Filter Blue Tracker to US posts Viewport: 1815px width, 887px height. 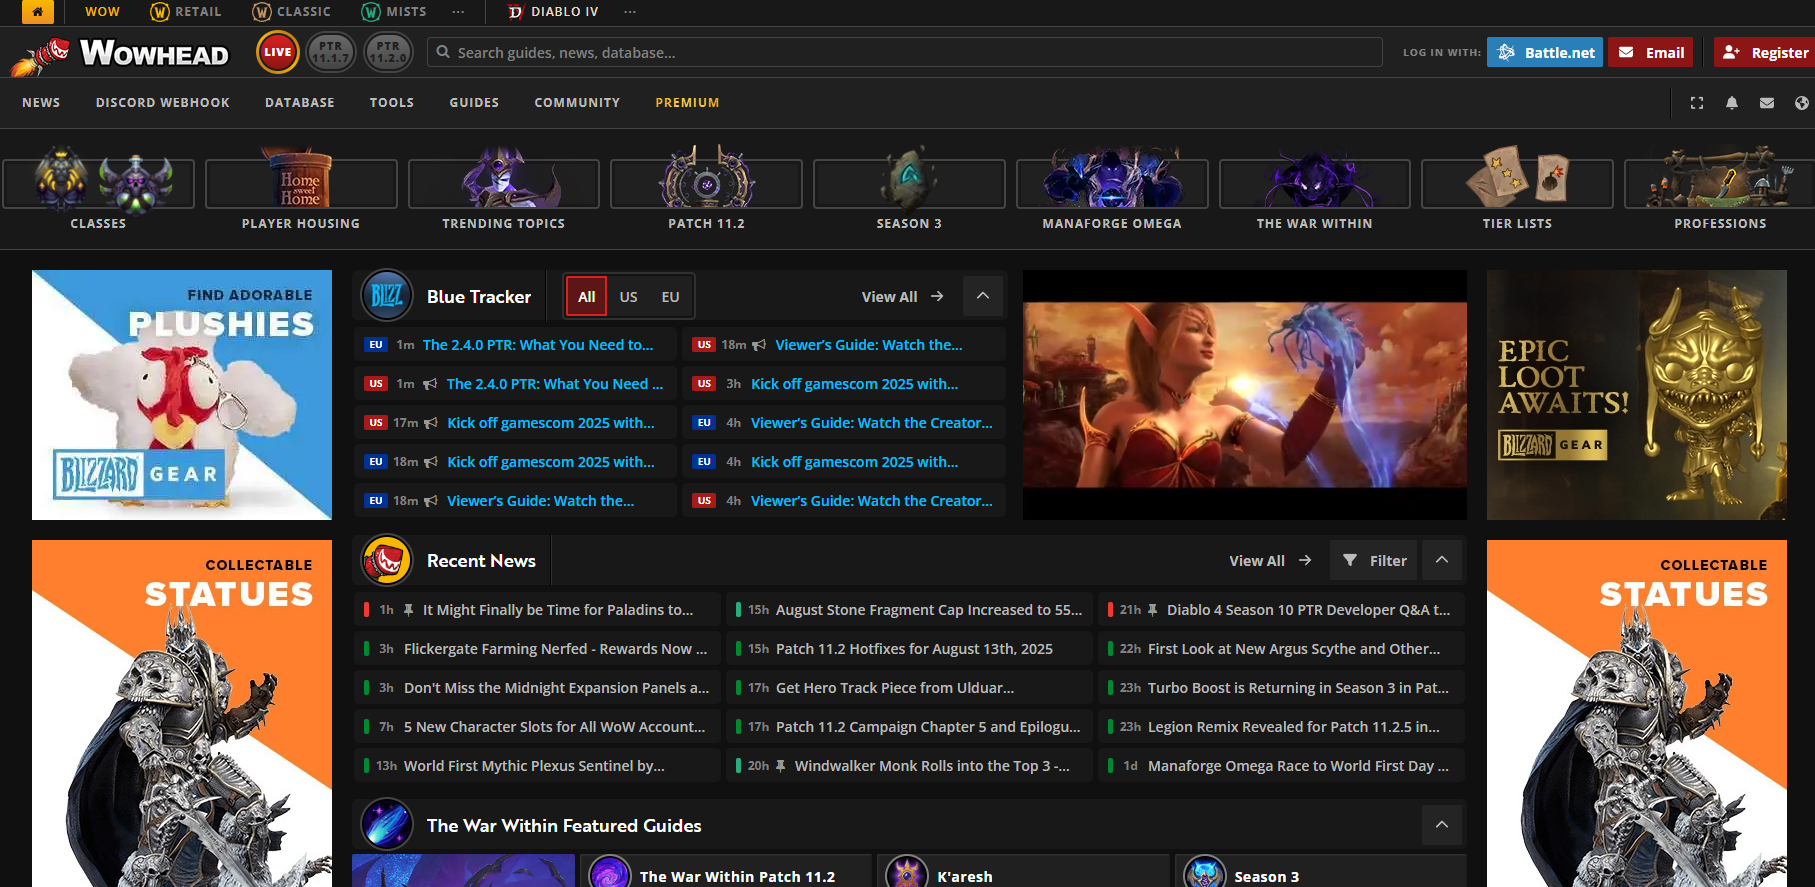pos(628,296)
